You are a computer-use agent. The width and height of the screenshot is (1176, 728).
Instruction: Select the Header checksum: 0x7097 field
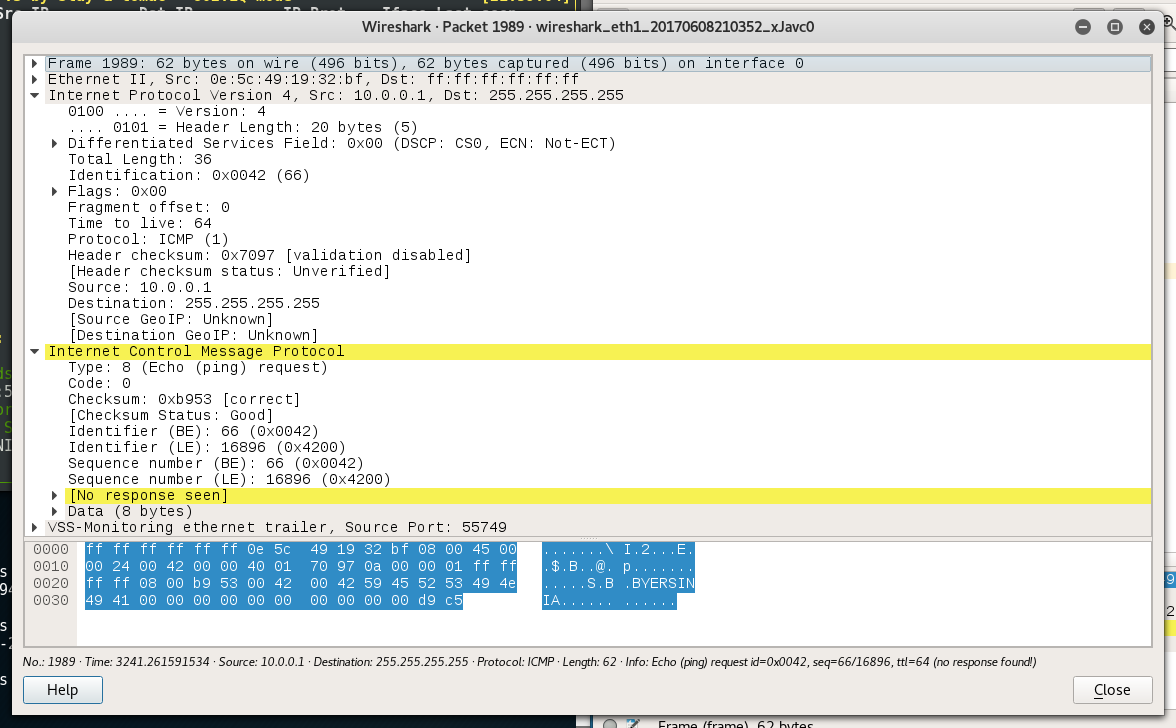(x=269, y=256)
